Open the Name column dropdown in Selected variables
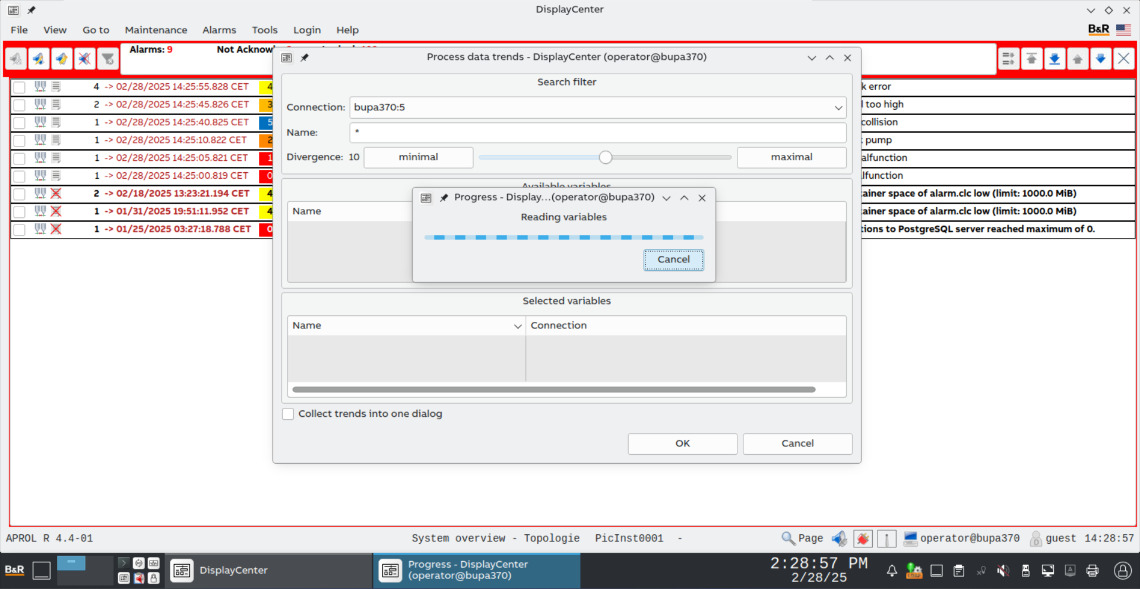Screen dimensions: 1140x589 pos(517,326)
